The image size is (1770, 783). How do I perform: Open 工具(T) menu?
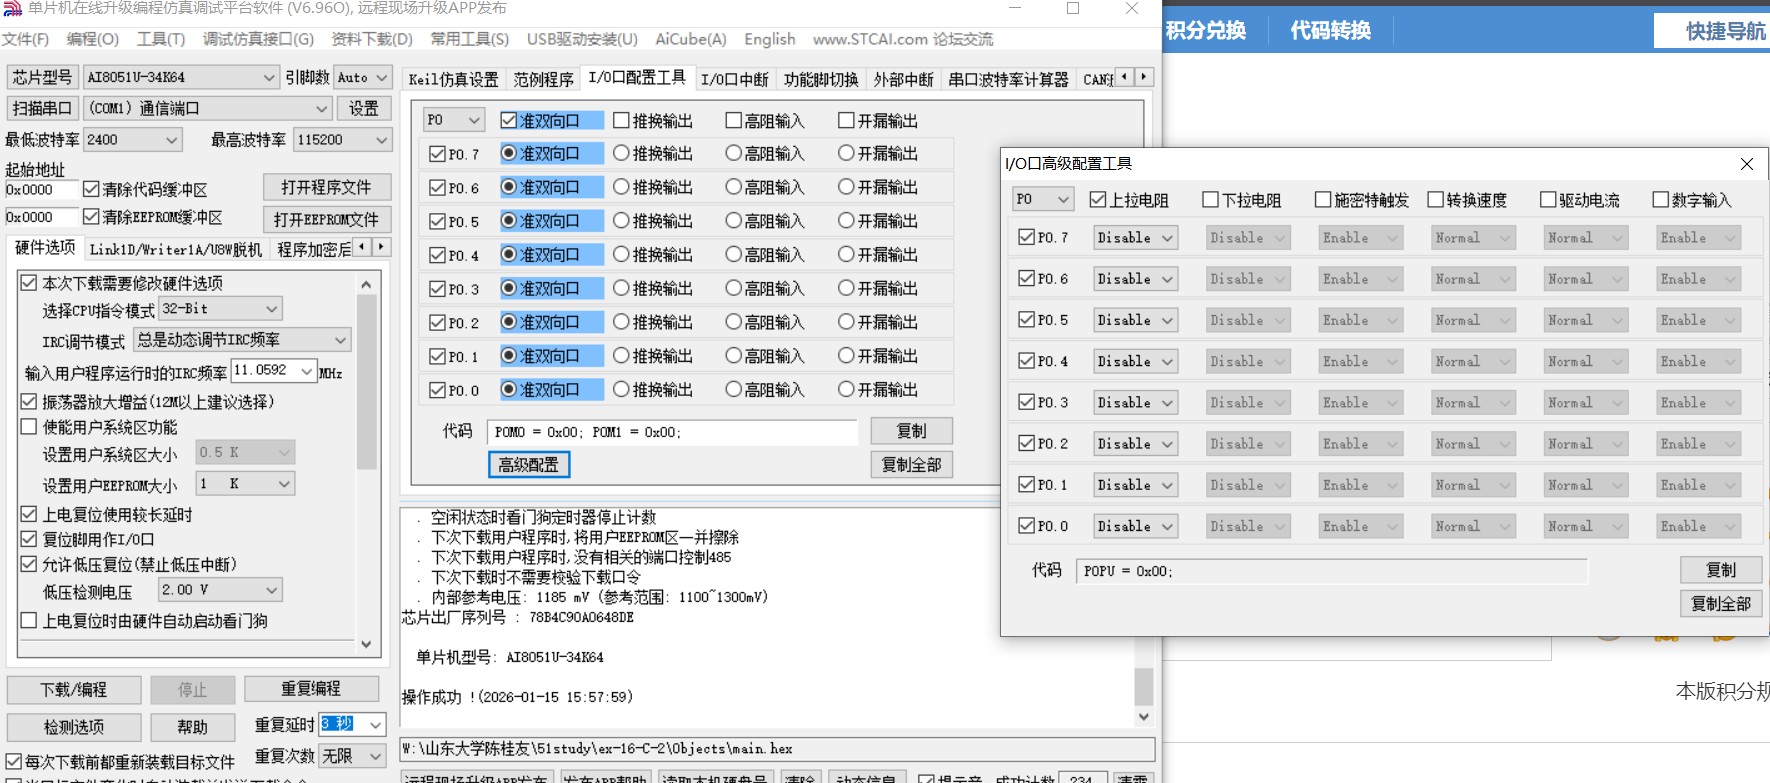(161, 39)
